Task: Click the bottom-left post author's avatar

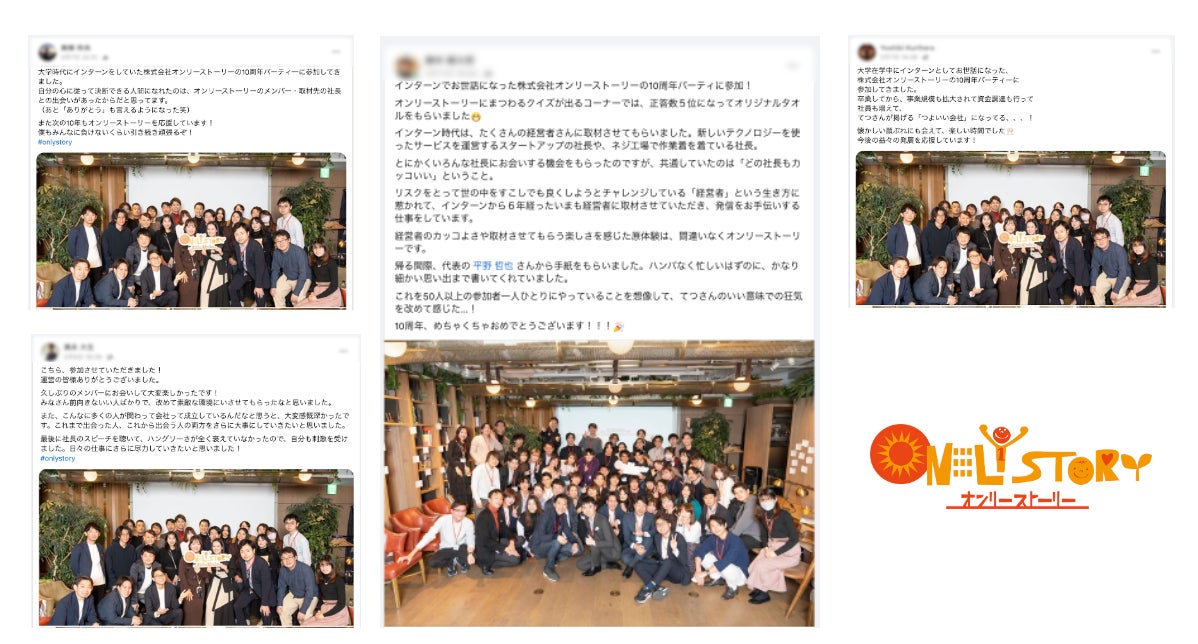Action: point(50,352)
